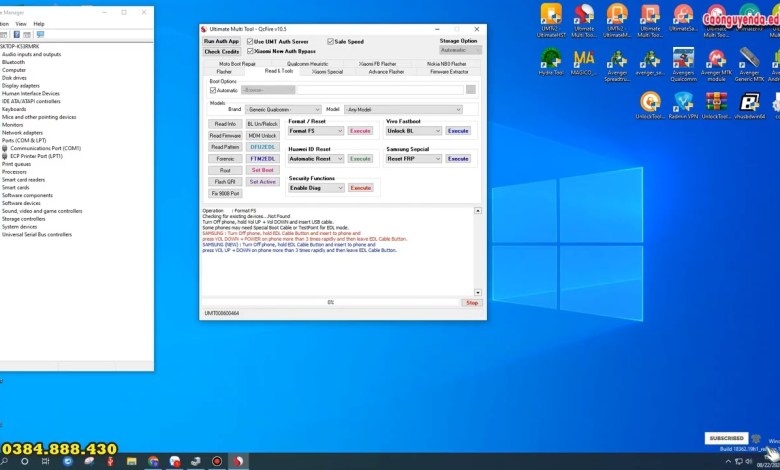The image size is (780, 470).
Task: Open the Radmin VPN desktop shortcut
Action: pos(684,103)
